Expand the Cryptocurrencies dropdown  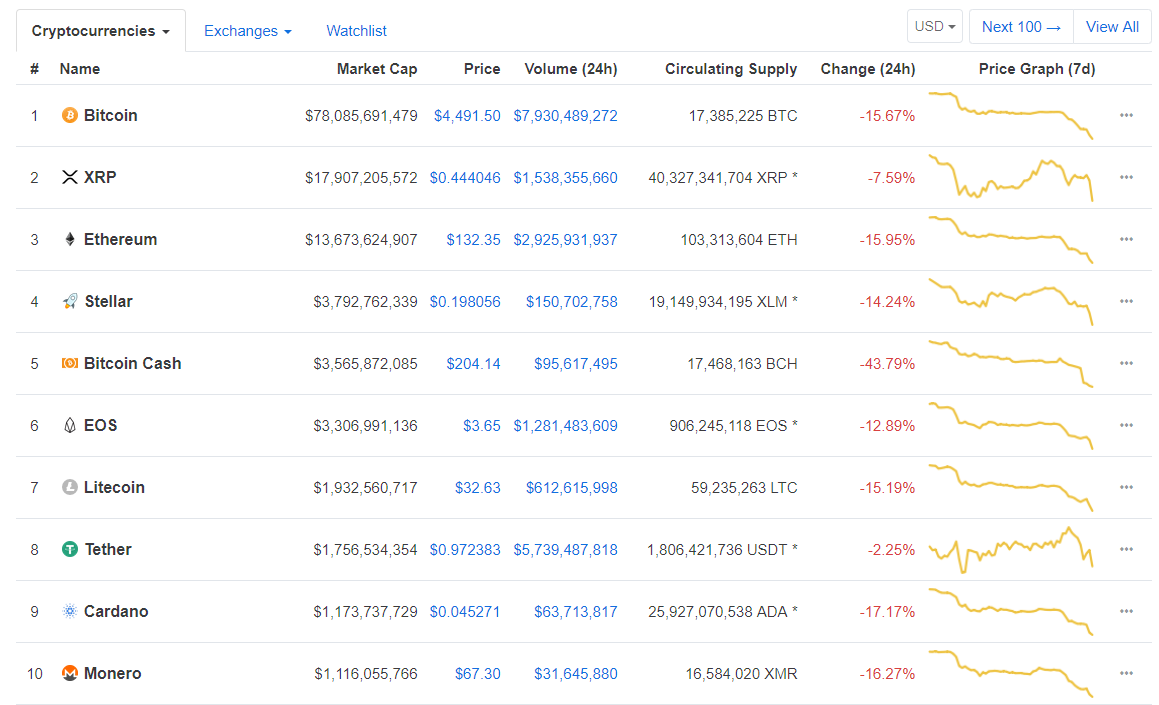point(100,31)
